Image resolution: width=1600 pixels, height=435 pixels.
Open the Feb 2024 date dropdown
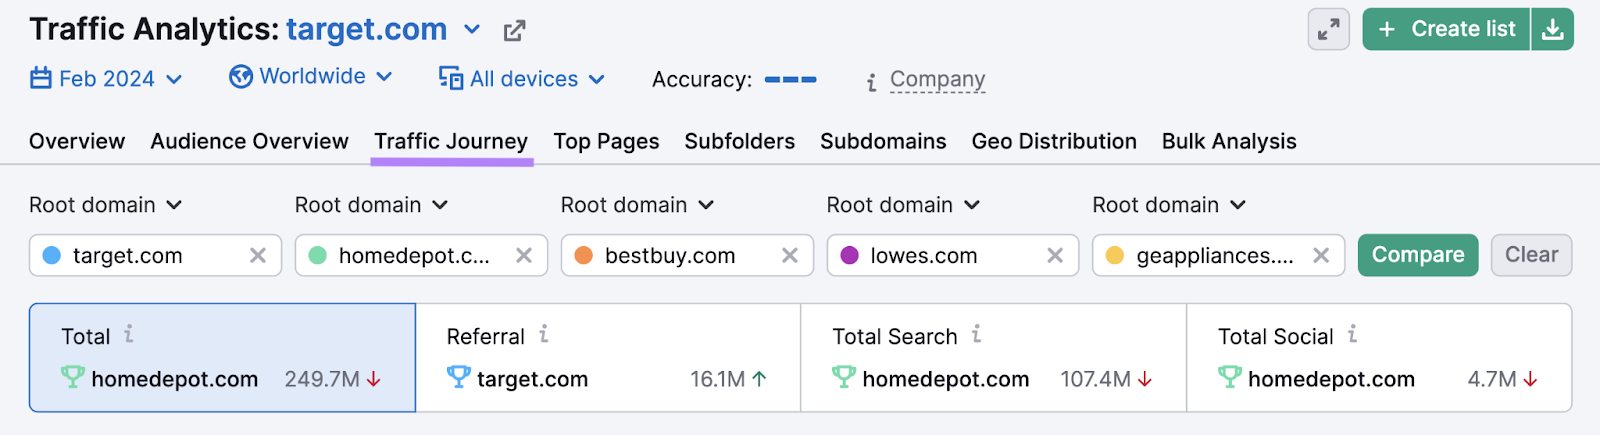pyautogui.click(x=106, y=79)
